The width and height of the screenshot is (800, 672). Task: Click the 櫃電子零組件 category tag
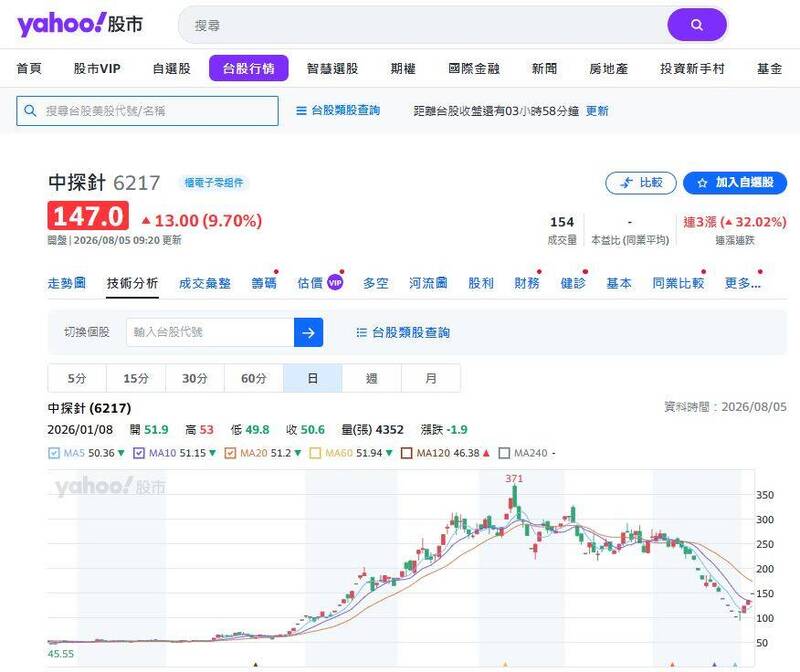(214, 183)
